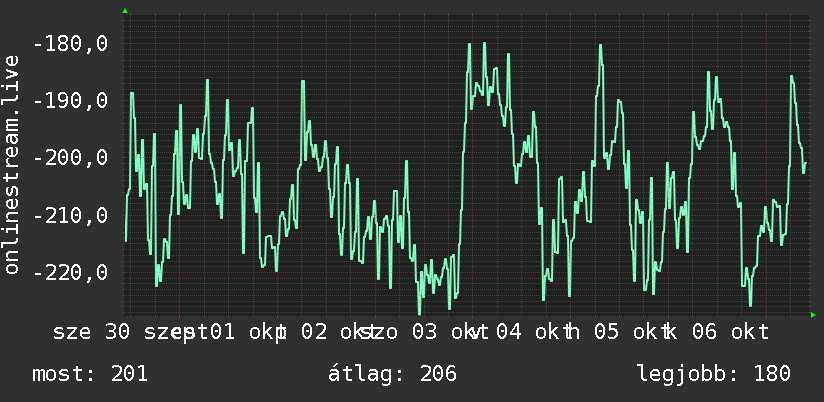Click the green arrow atop the y-axis
This screenshot has width=824, height=402.
click(x=125, y=11)
